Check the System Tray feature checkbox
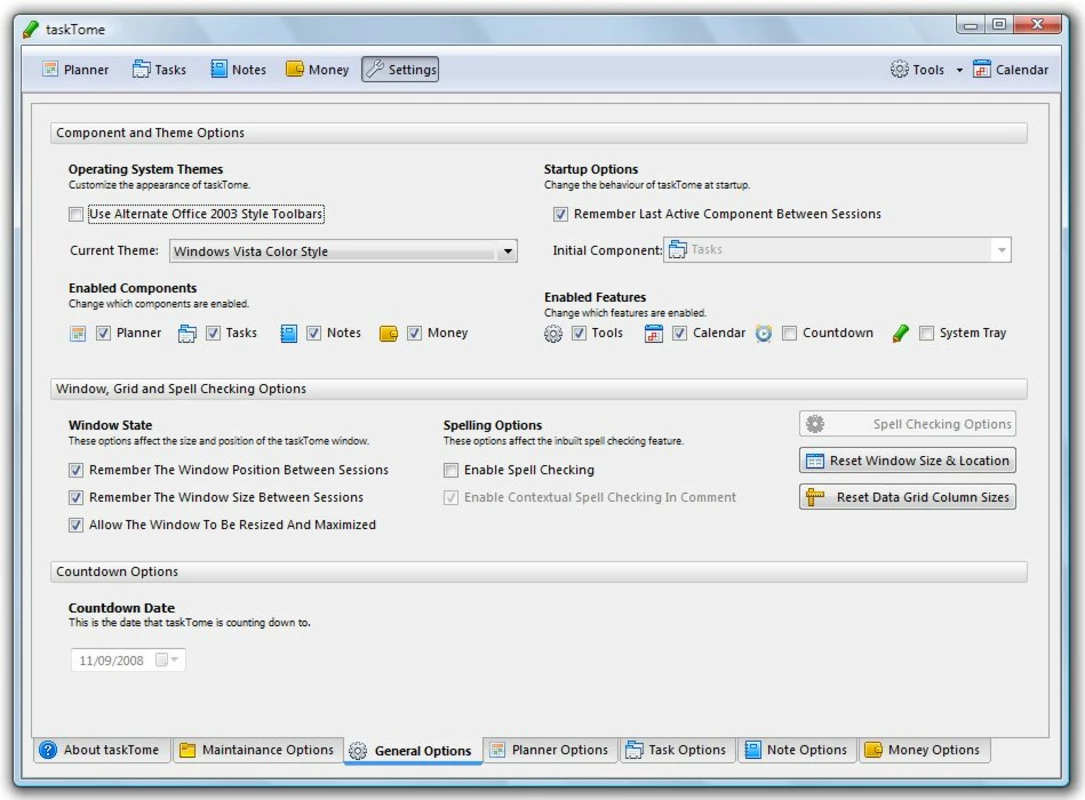 coord(927,334)
